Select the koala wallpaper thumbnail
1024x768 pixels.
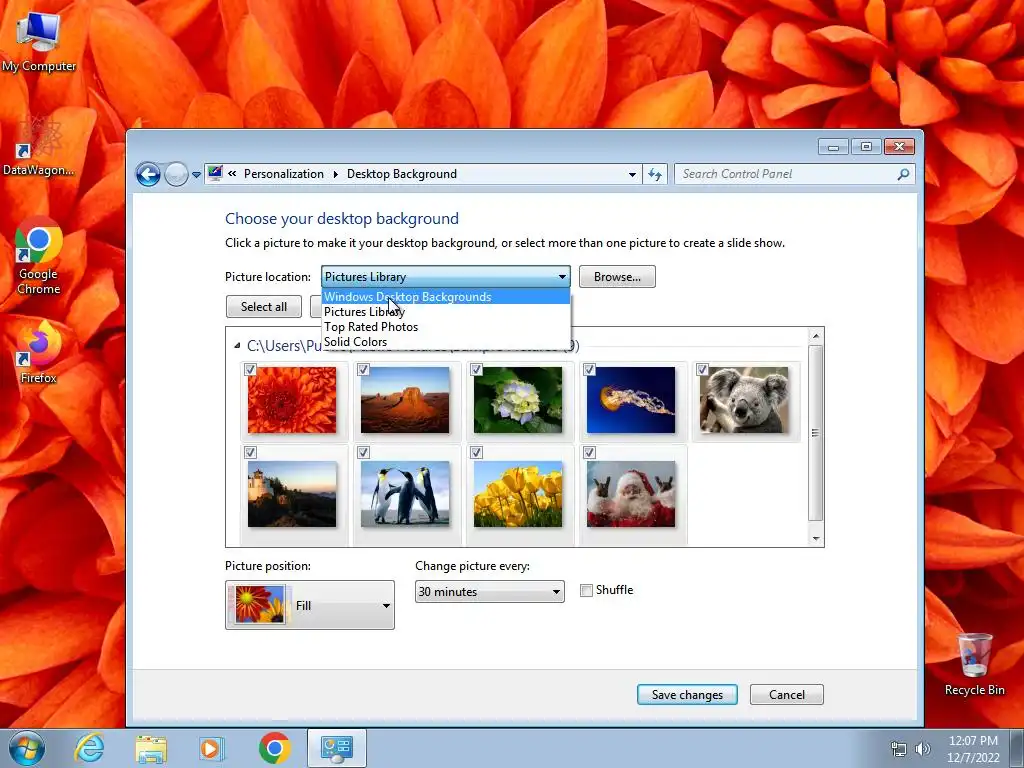[x=744, y=400]
